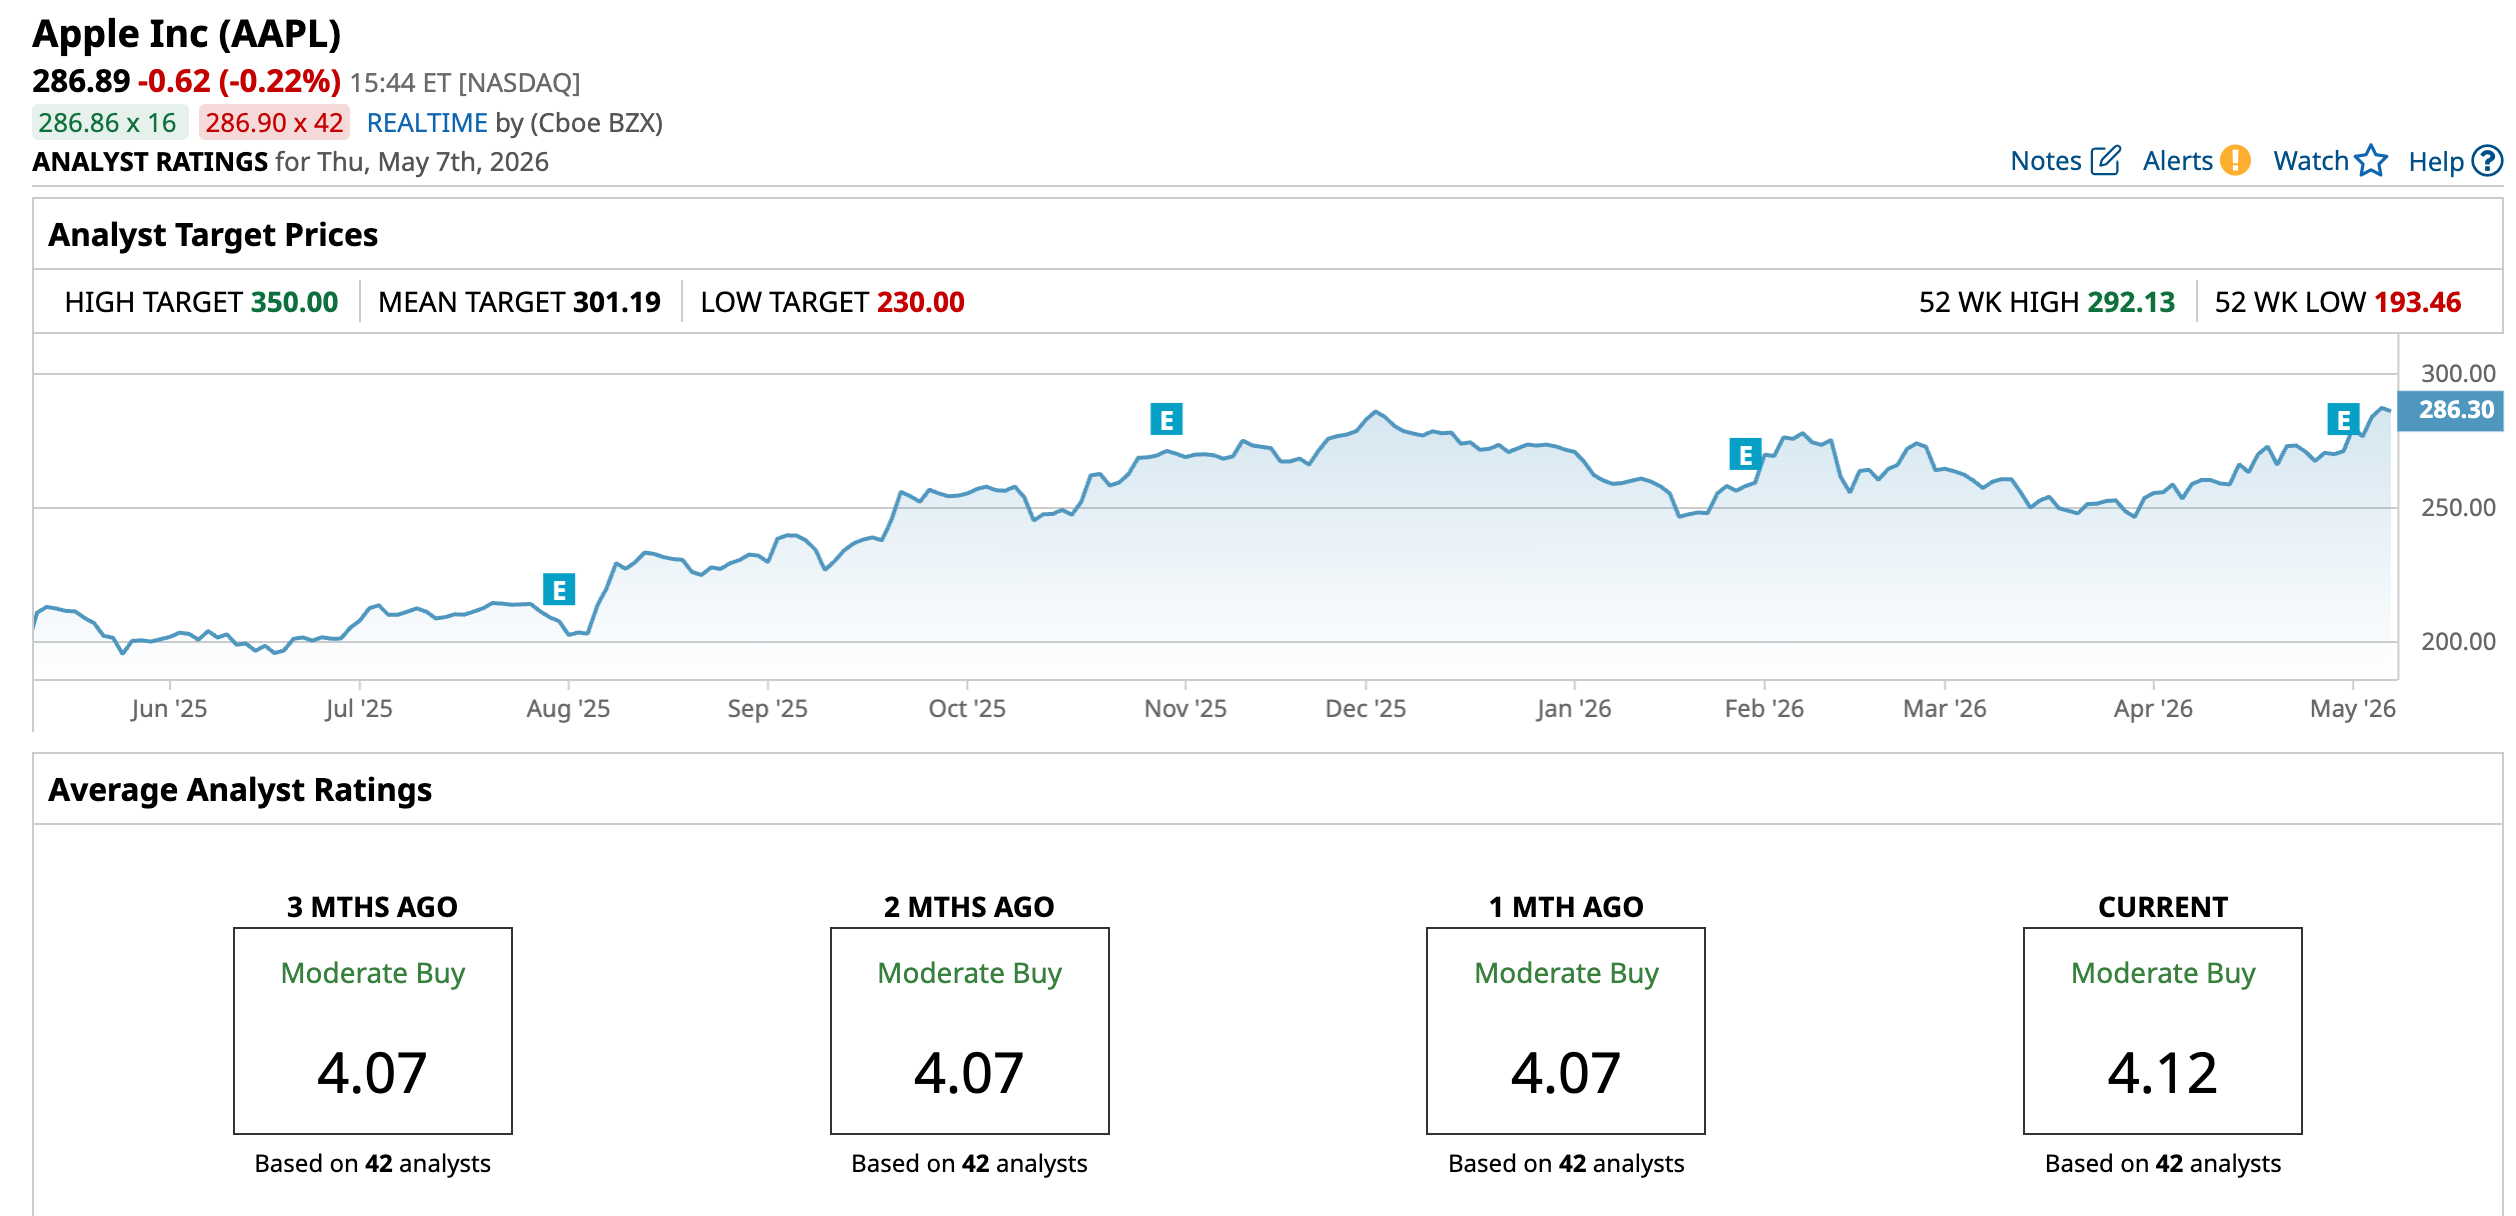Click the November 2025 earnings E marker
2516x1216 pixels.
tap(1166, 419)
